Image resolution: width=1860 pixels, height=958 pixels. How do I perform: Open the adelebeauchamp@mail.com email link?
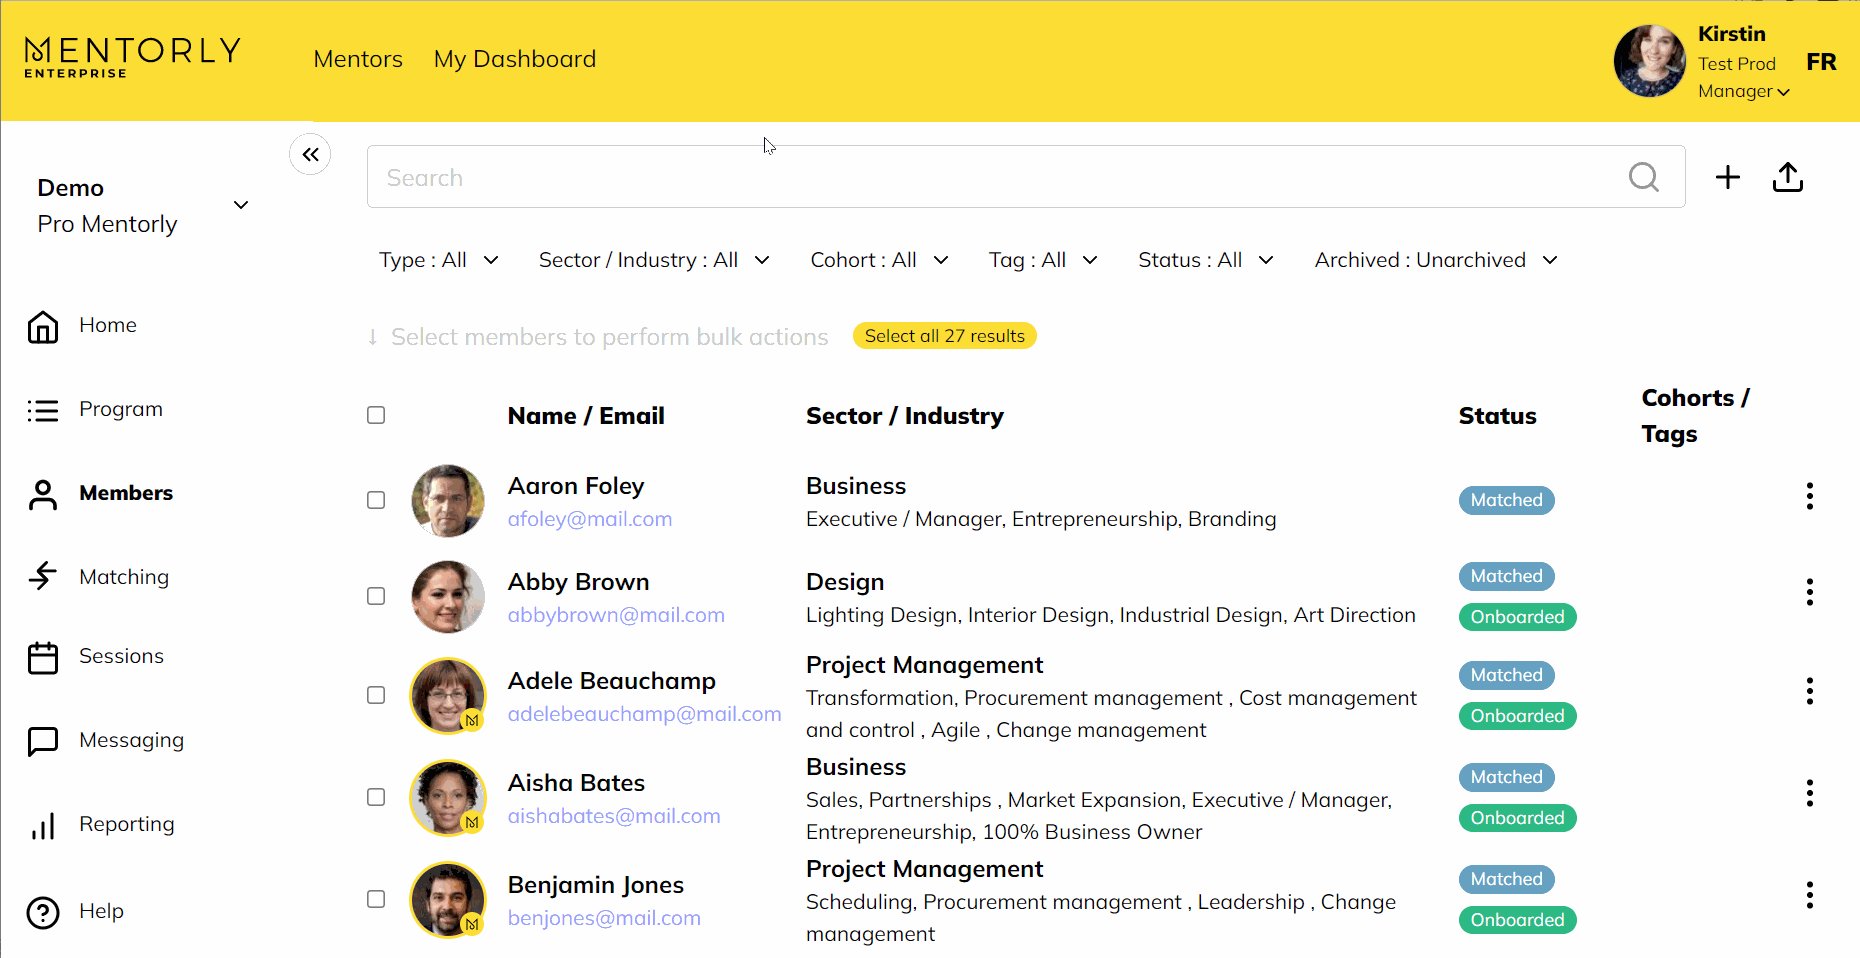tap(644, 714)
